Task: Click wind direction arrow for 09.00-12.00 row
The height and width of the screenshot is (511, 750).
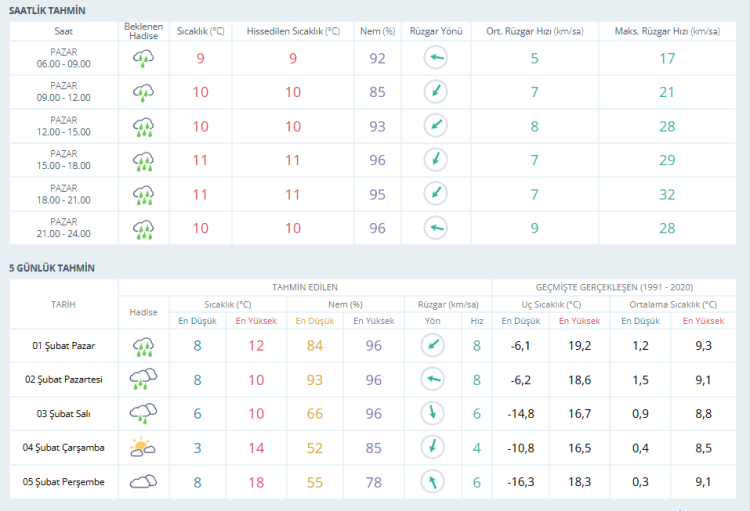Action: [x=435, y=92]
